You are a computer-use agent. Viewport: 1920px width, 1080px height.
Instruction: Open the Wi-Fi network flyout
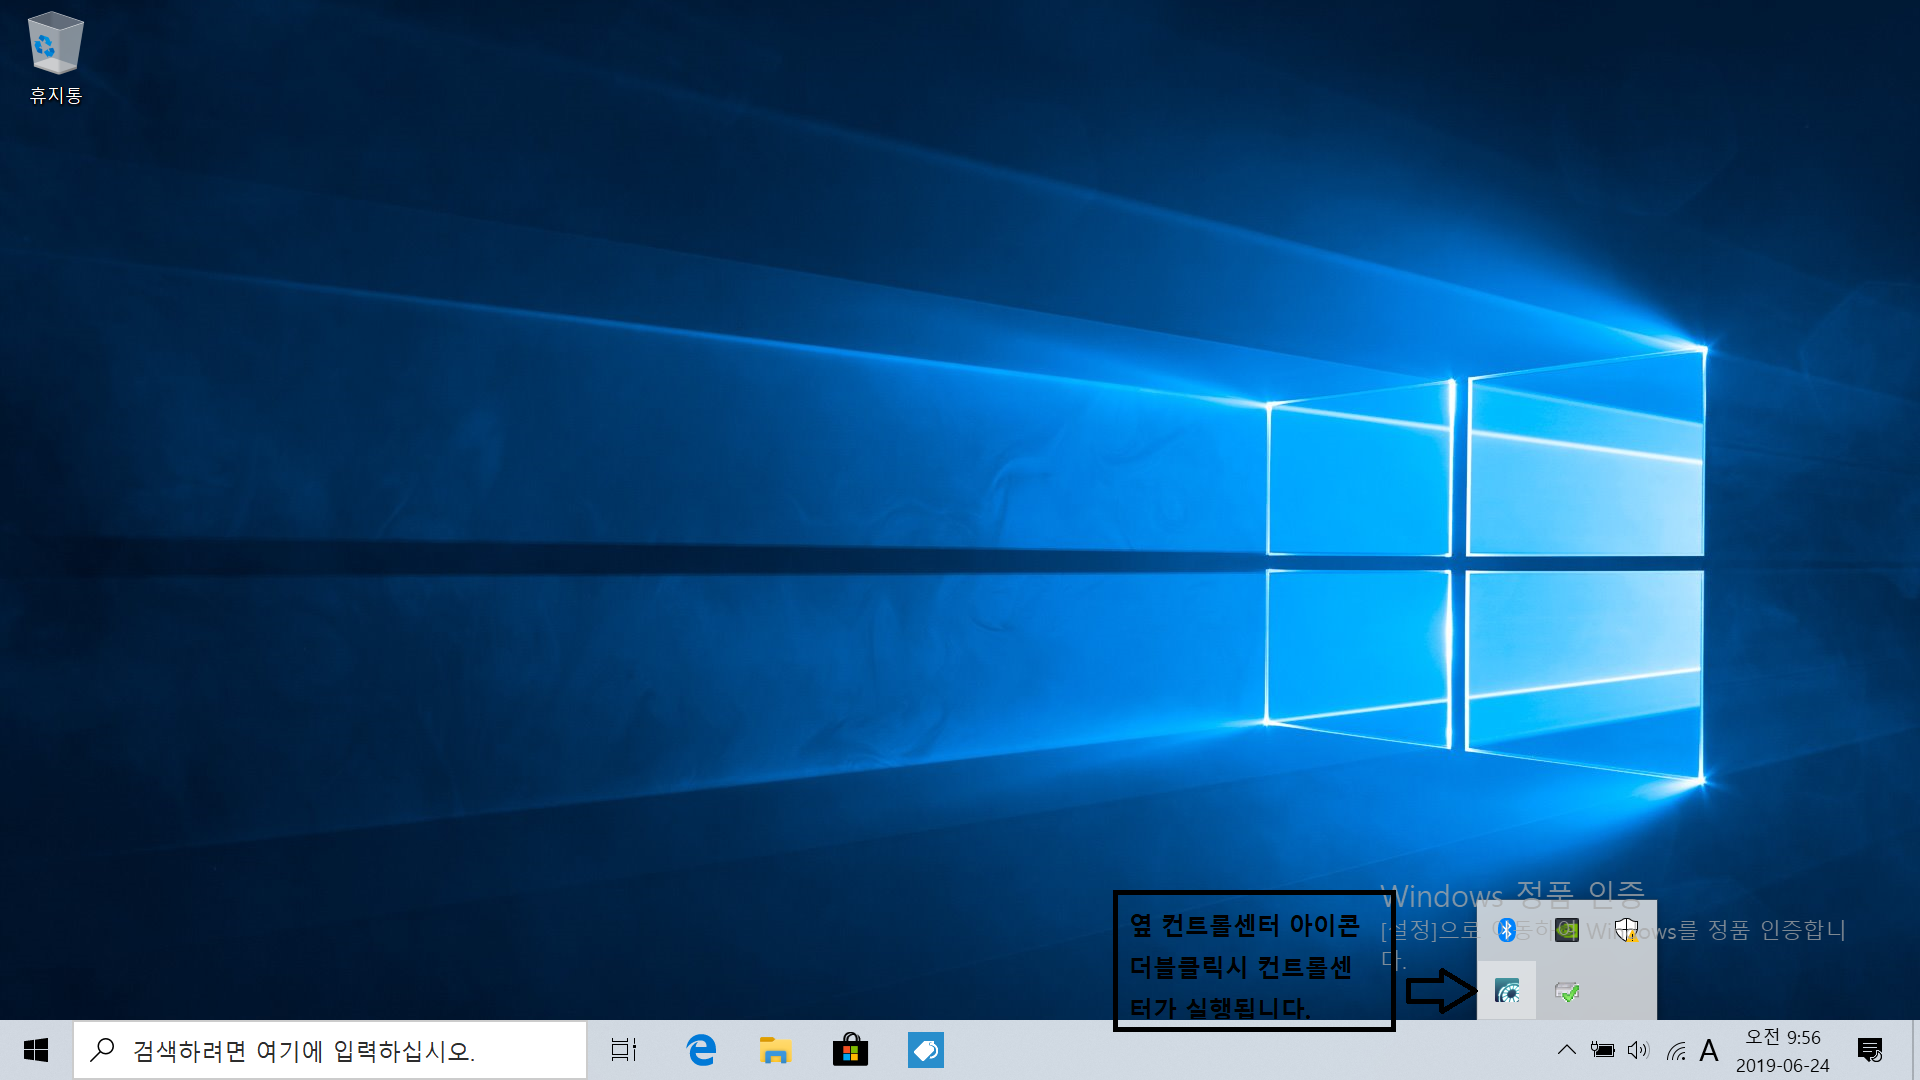(1676, 1050)
